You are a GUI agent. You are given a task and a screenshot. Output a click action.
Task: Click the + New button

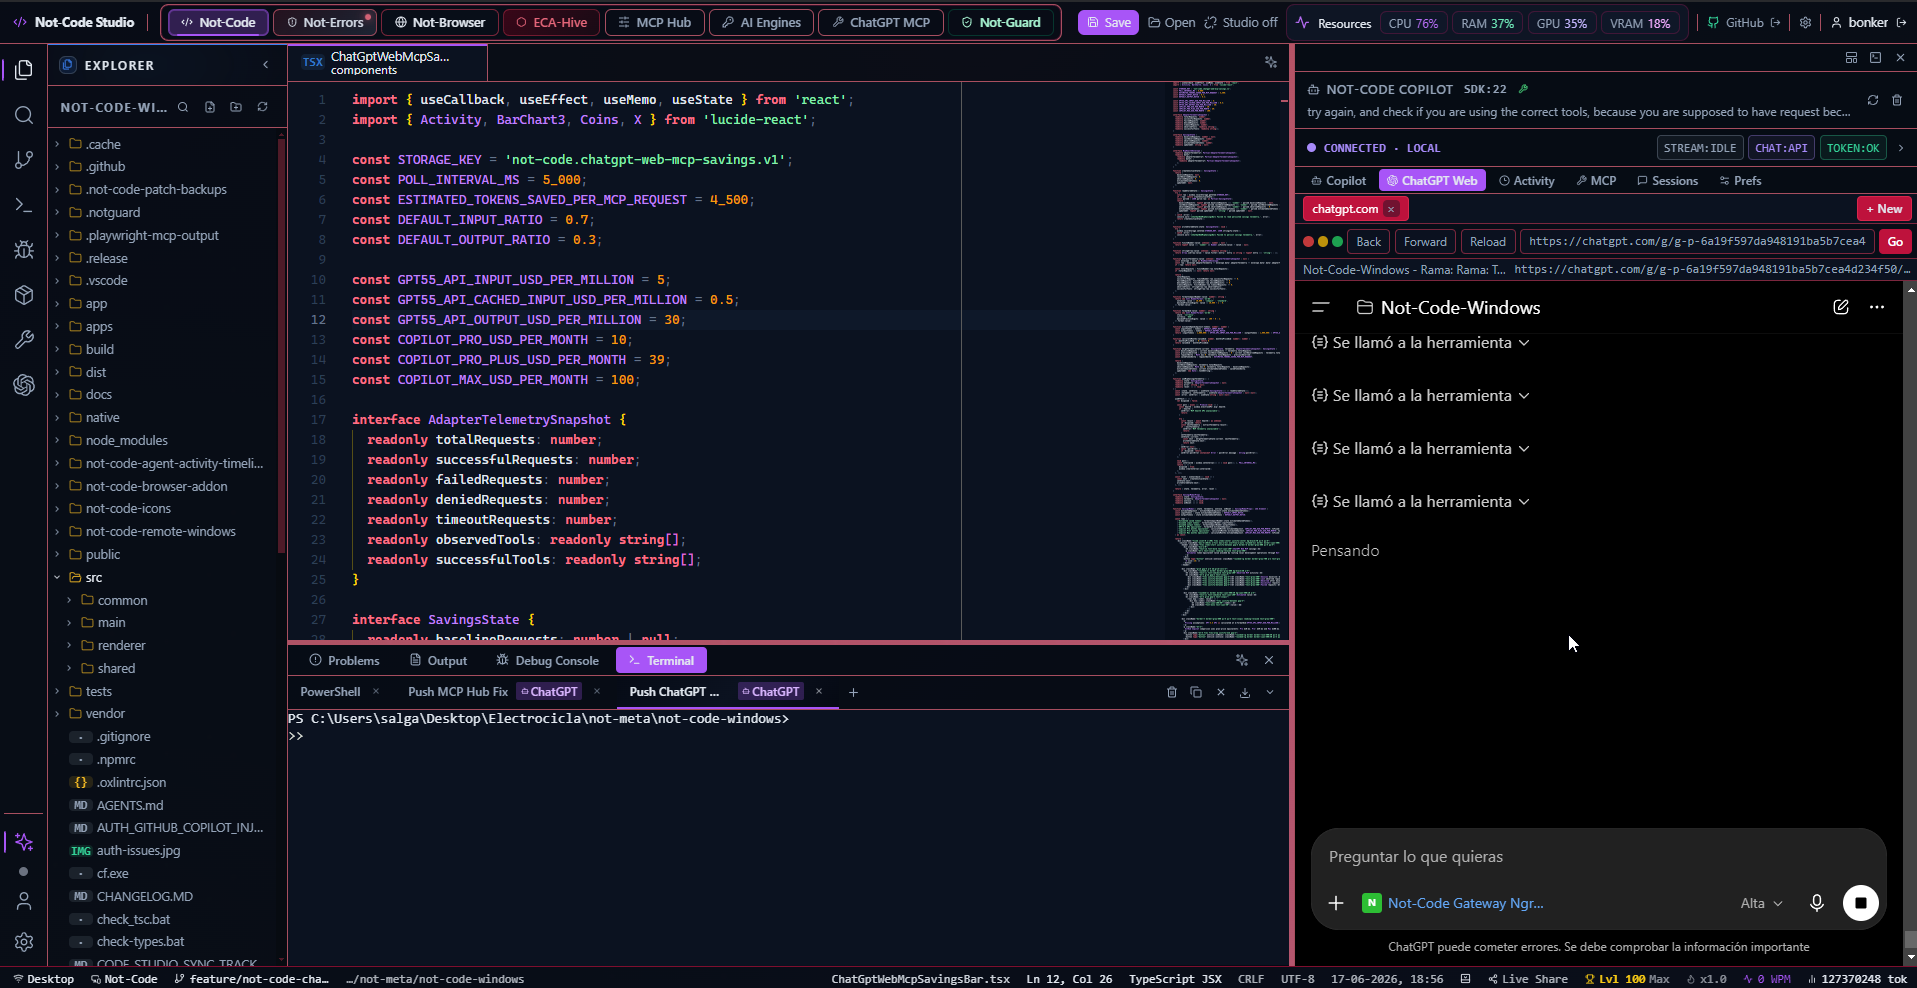tap(1884, 209)
